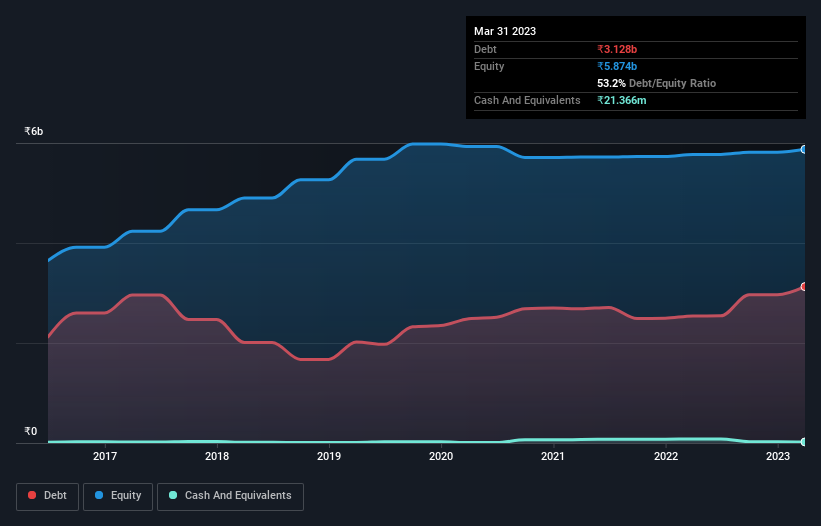Click the 2022 x-axis label
Image resolution: width=821 pixels, height=526 pixels.
(x=666, y=456)
